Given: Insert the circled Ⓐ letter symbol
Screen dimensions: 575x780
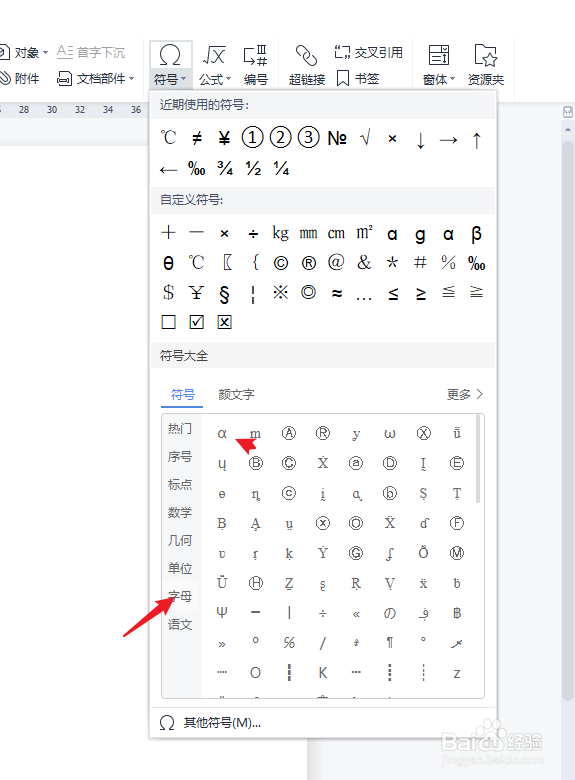Looking at the screenshot, I should point(288,433).
